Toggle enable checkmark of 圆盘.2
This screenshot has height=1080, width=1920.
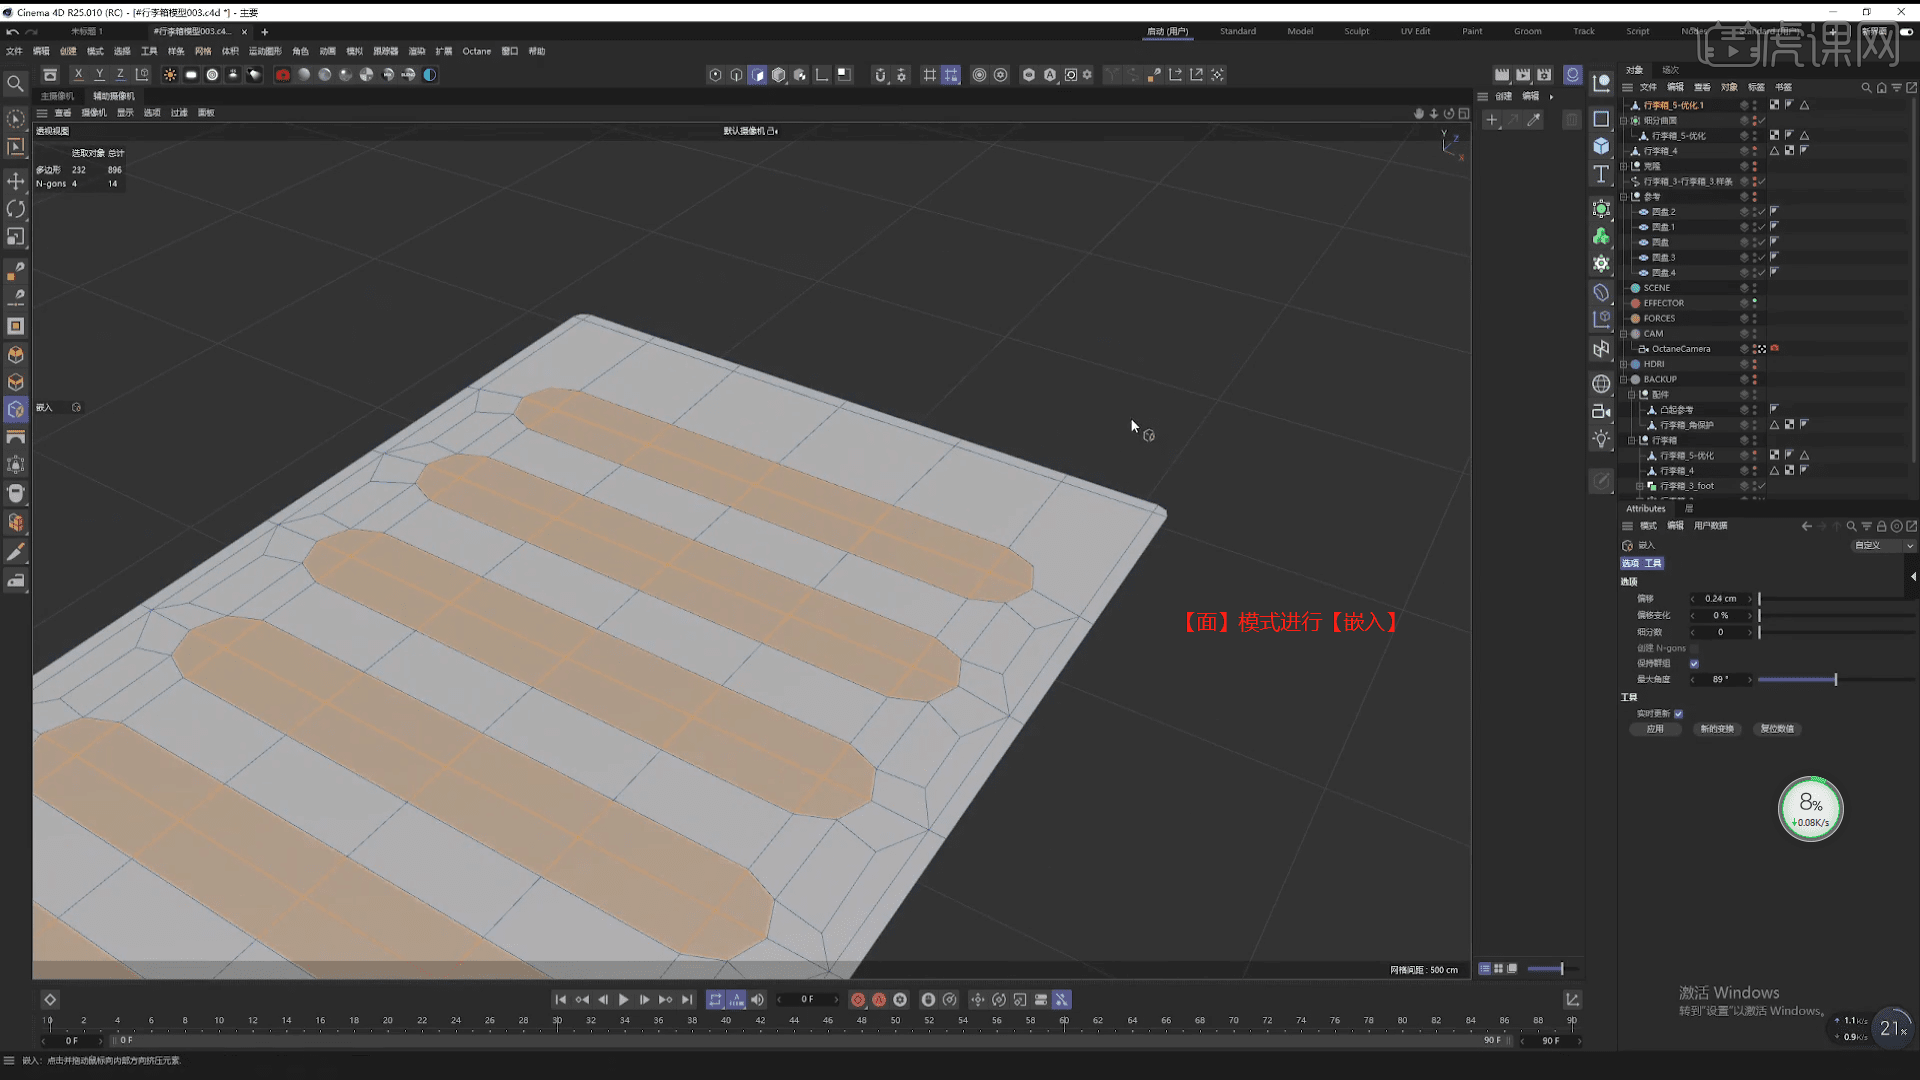[1762, 212]
